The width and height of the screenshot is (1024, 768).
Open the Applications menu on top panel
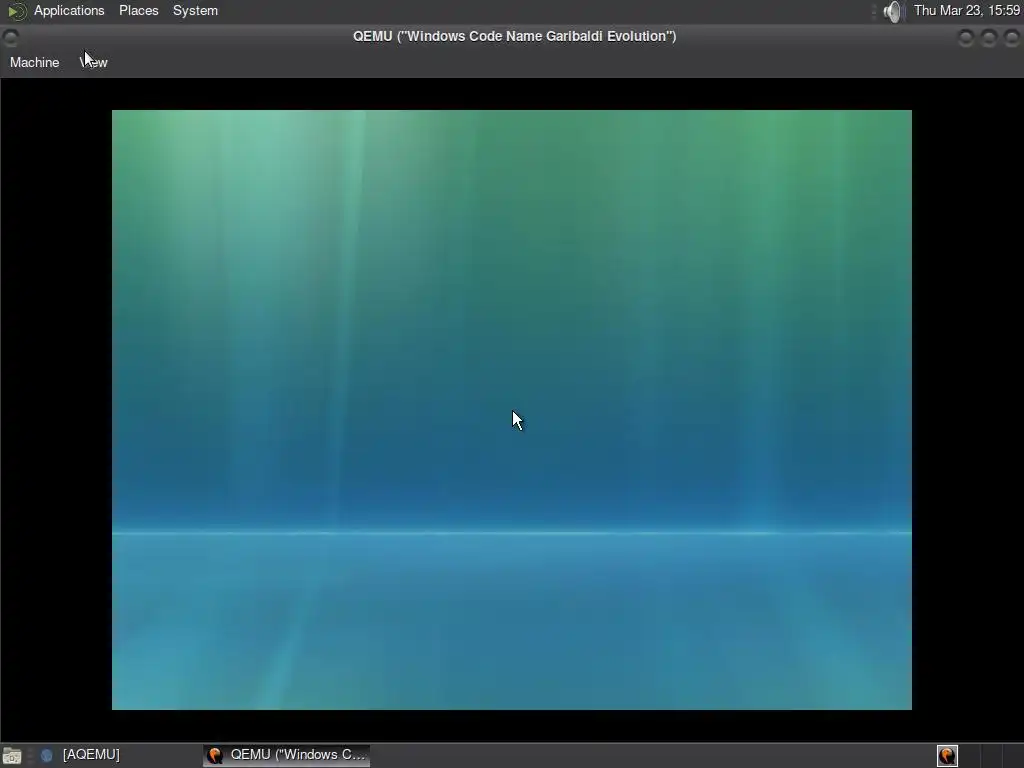pyautogui.click(x=69, y=10)
